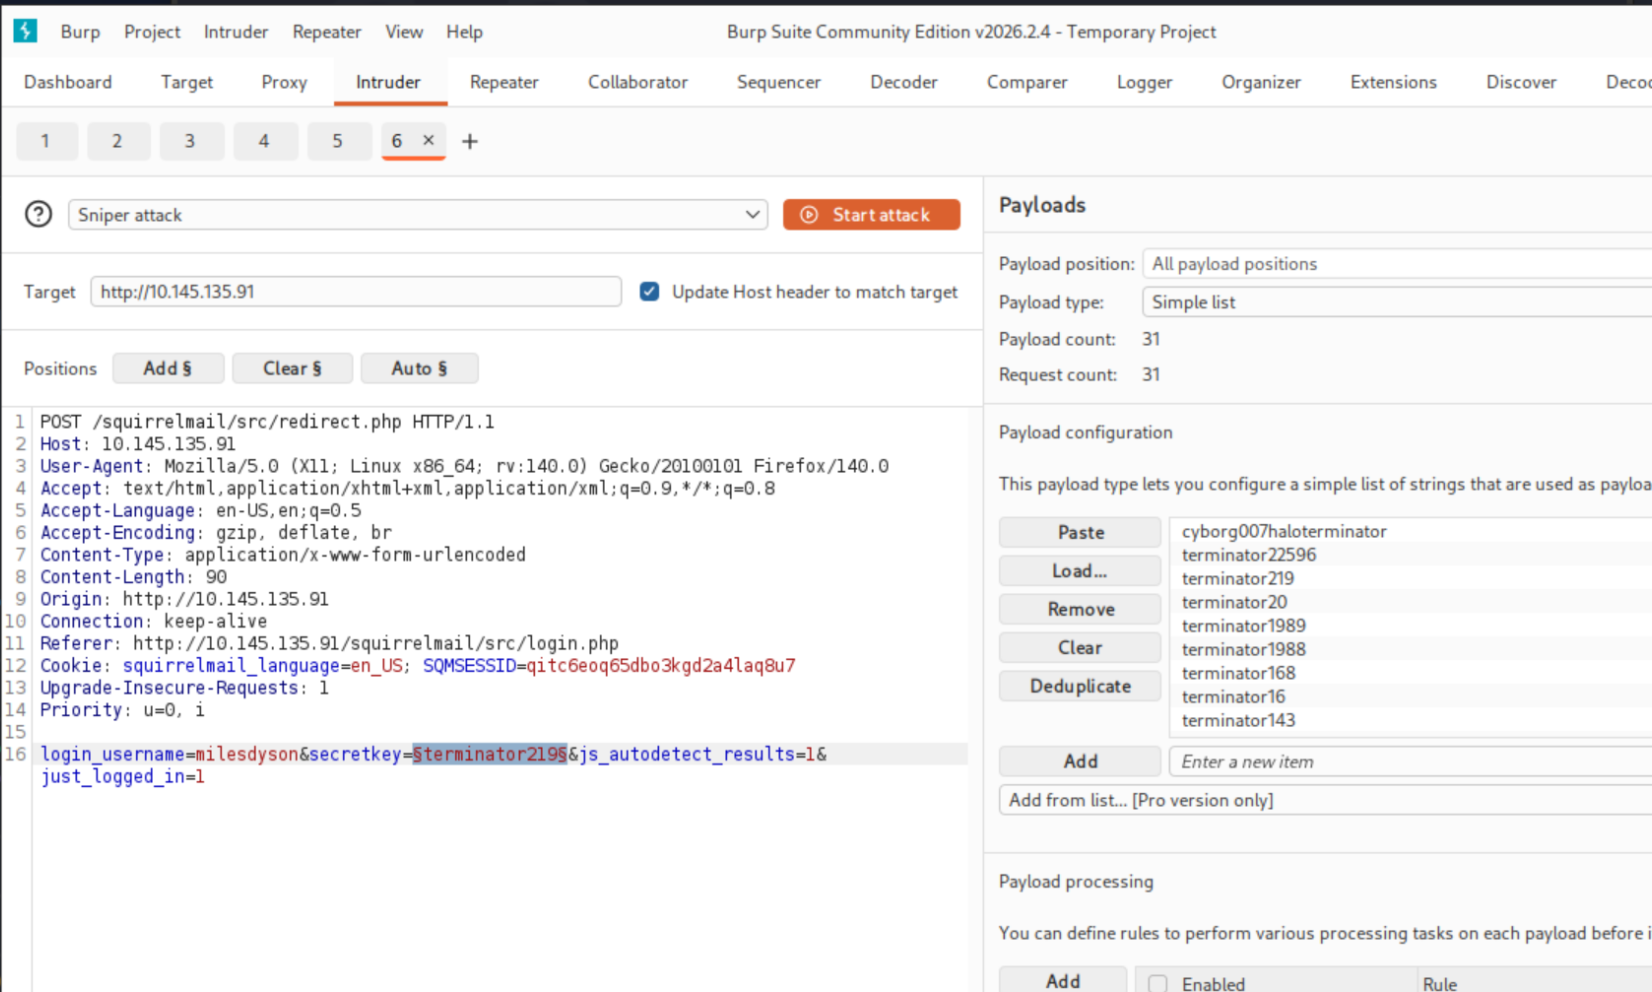Click the Burp Suite logo icon
The image size is (1652, 992).
point(25,31)
